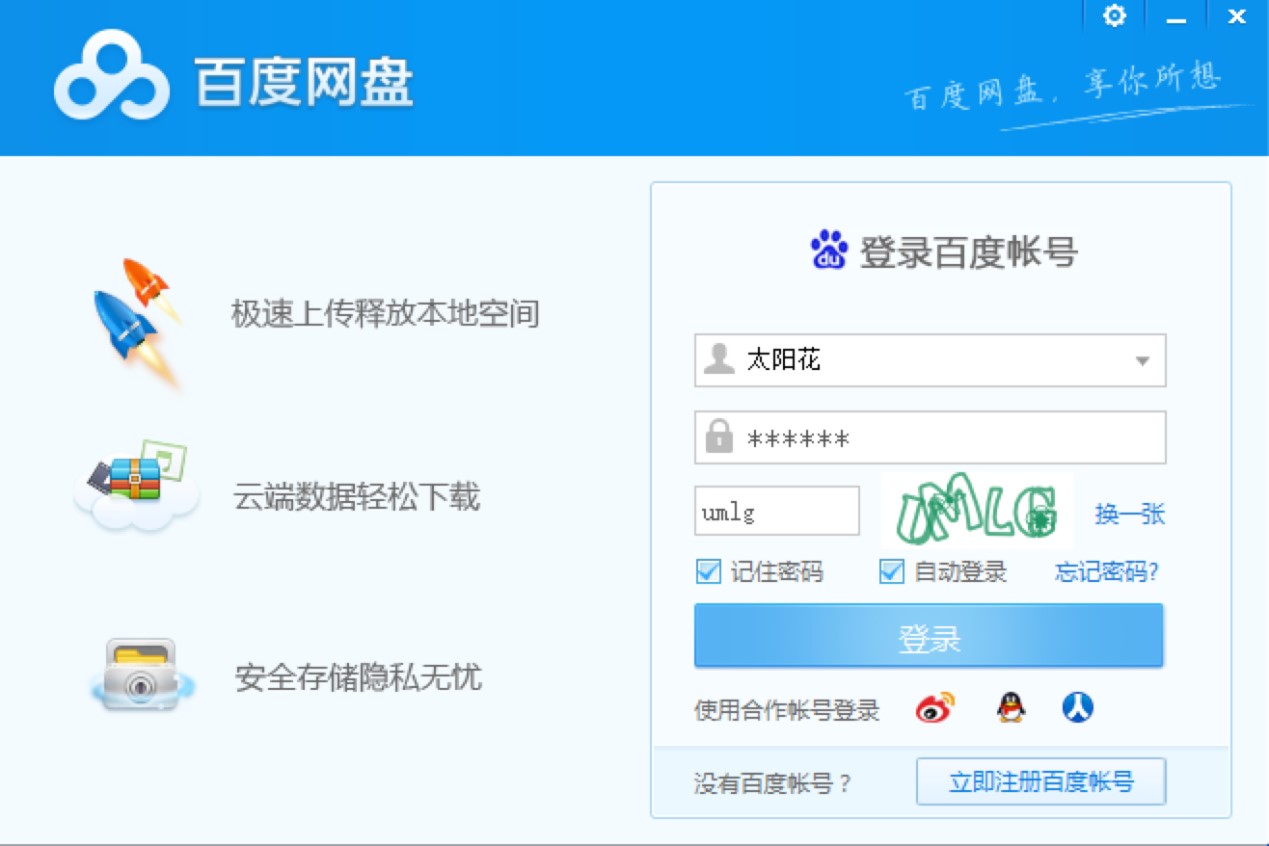Click the 没有百度帐号? text
This screenshot has height=846, width=1269.
pos(773,782)
